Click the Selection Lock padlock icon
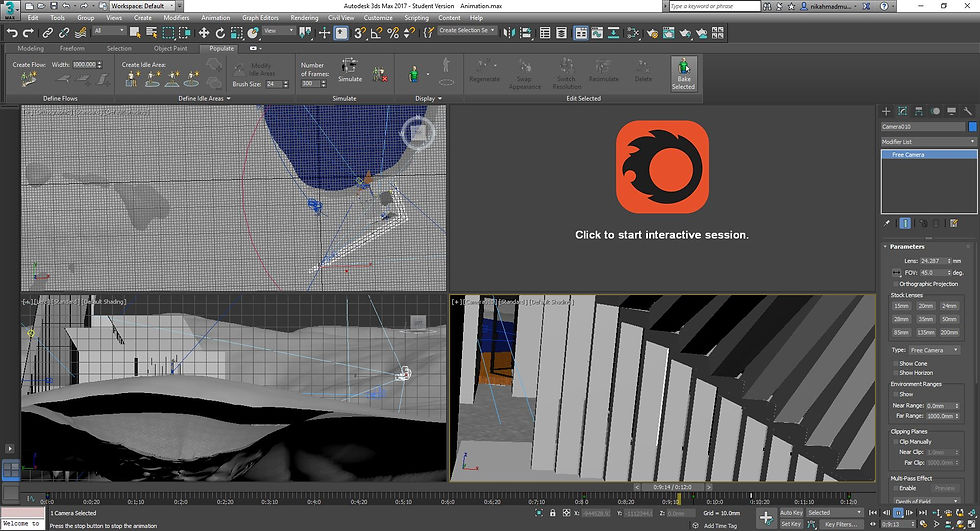Screen dimensions: 980x531 point(552,513)
